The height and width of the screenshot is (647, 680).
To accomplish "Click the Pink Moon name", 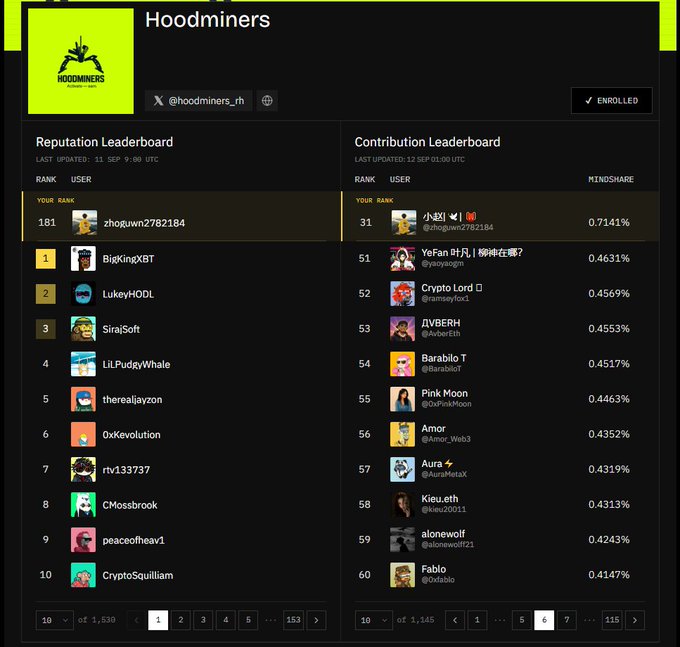I will coord(445,393).
